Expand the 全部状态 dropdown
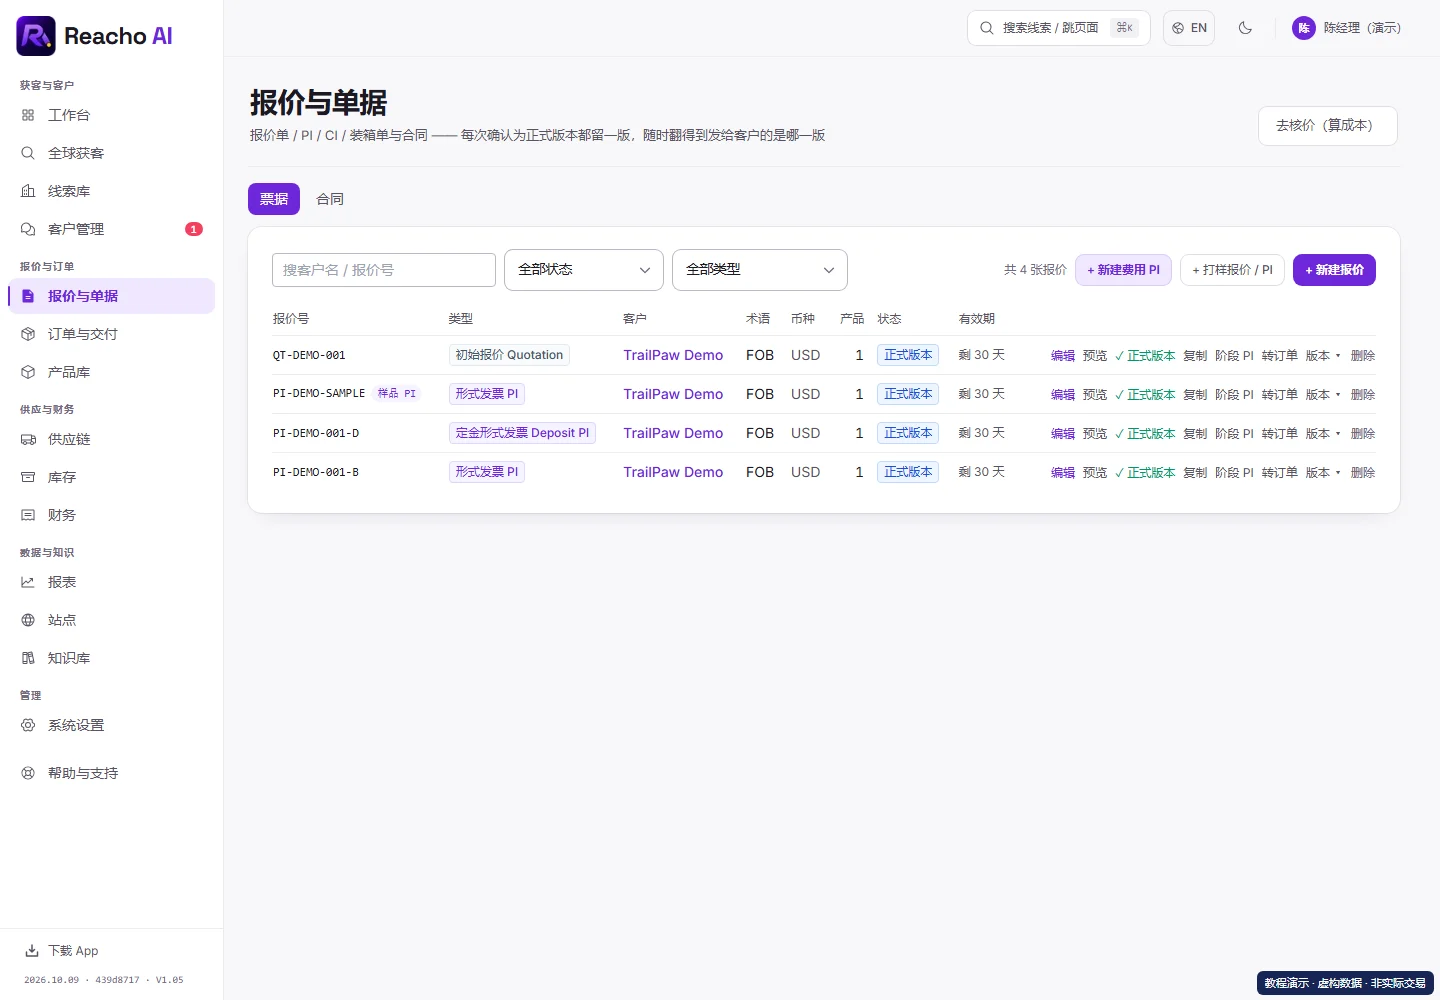The width and height of the screenshot is (1440, 1000). (x=584, y=270)
